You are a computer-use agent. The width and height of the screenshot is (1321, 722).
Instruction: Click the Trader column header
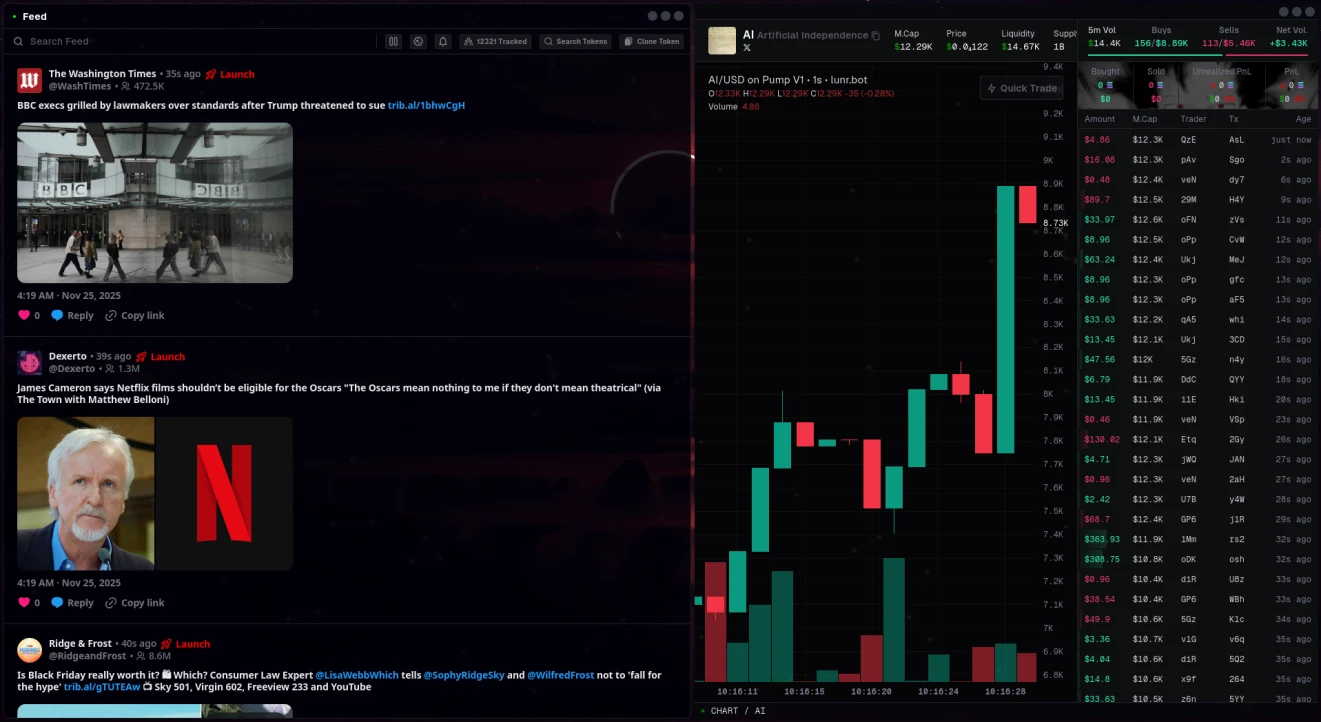coord(1193,119)
